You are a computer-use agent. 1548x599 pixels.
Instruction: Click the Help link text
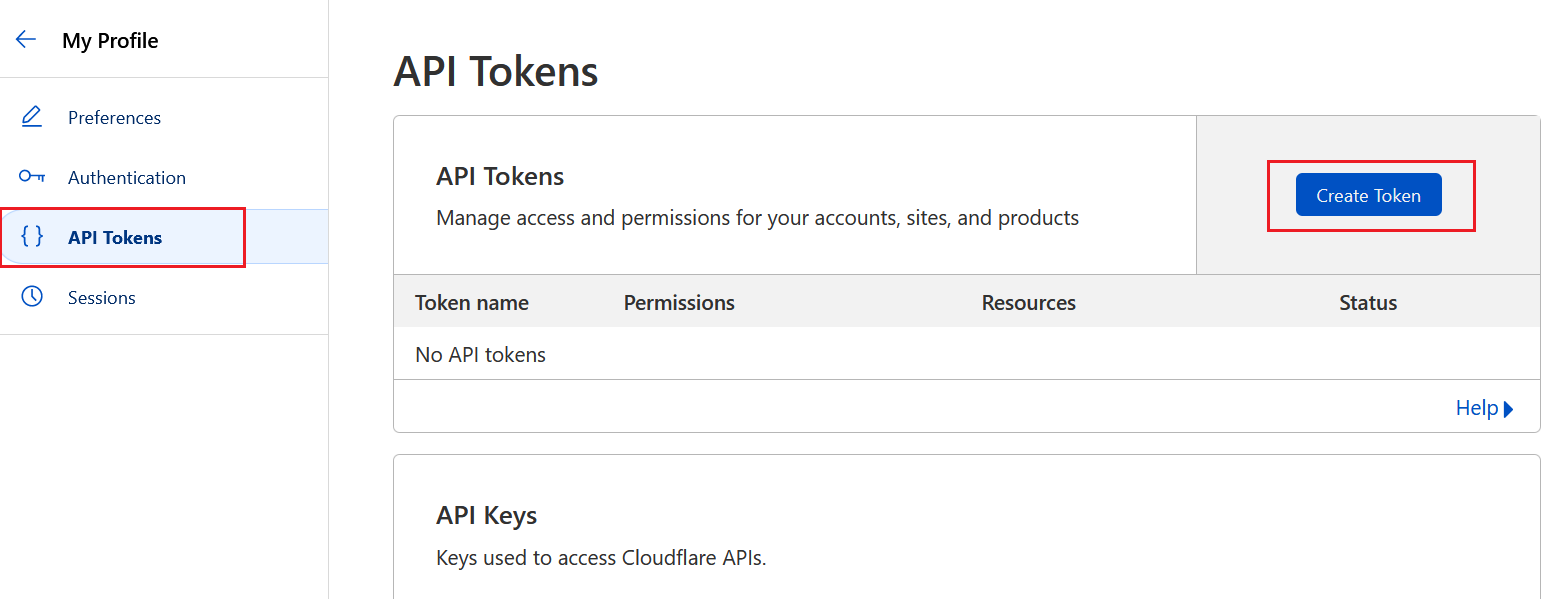(x=1476, y=408)
